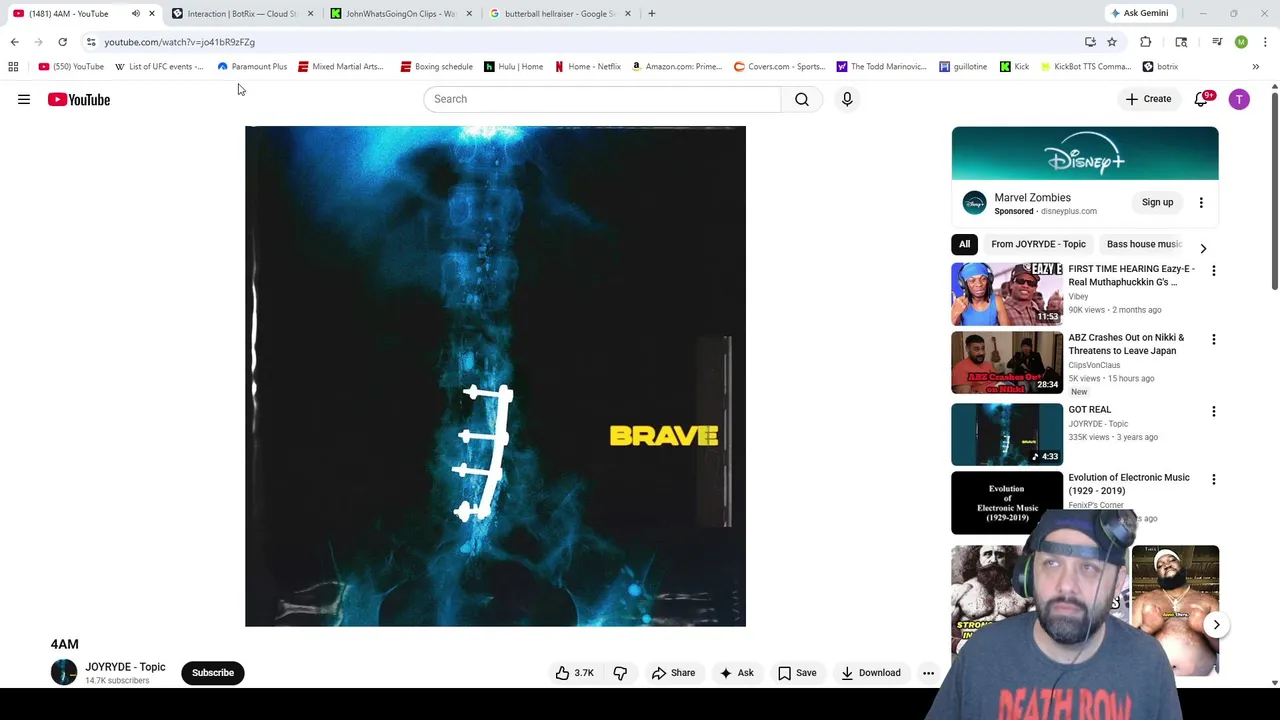Show more bookmarks with the chevron
Screen dimensions: 1280x720
click(1256, 67)
